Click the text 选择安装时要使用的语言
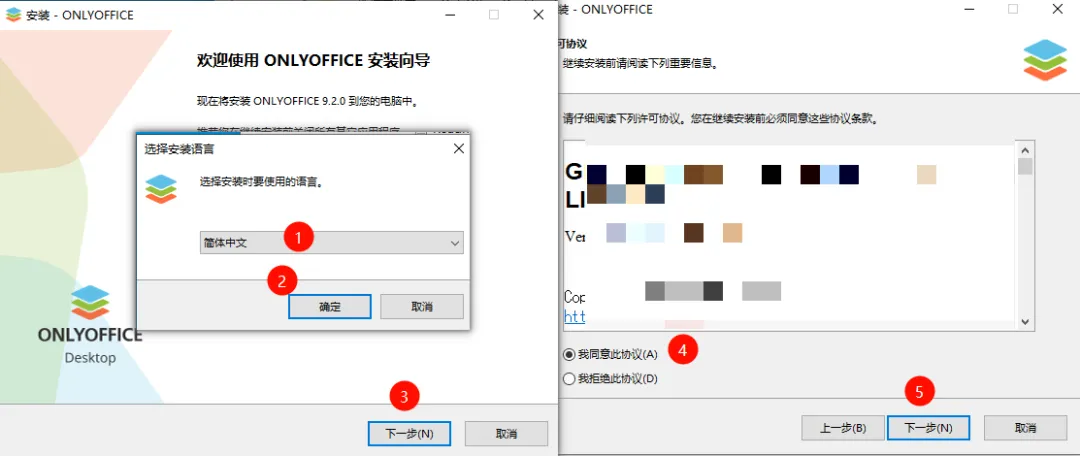Screen dimensions: 1080x456 coord(262,183)
